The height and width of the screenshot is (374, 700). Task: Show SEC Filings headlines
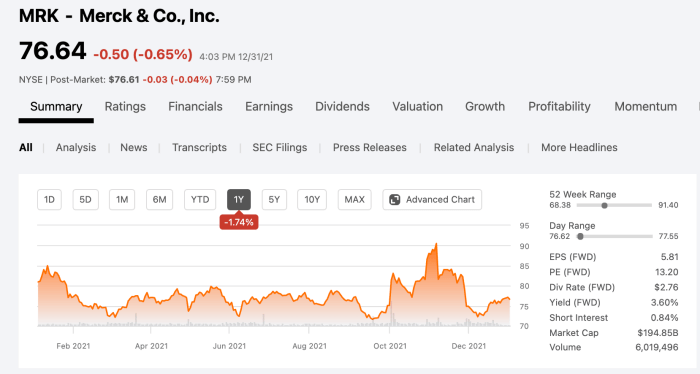[x=279, y=148]
